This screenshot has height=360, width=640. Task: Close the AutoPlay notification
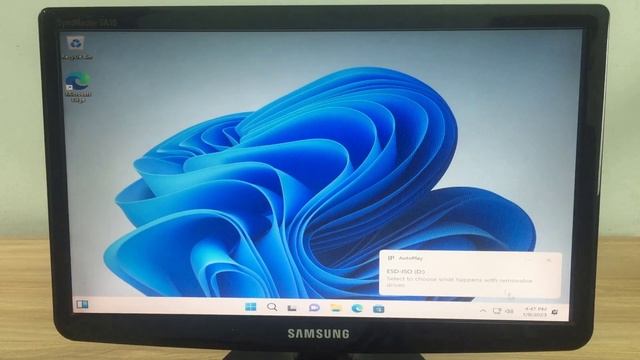(x=549, y=260)
